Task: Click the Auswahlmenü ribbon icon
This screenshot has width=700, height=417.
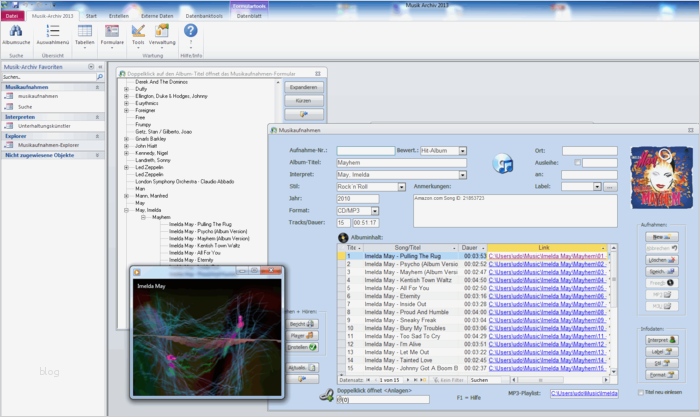Action: pos(52,32)
